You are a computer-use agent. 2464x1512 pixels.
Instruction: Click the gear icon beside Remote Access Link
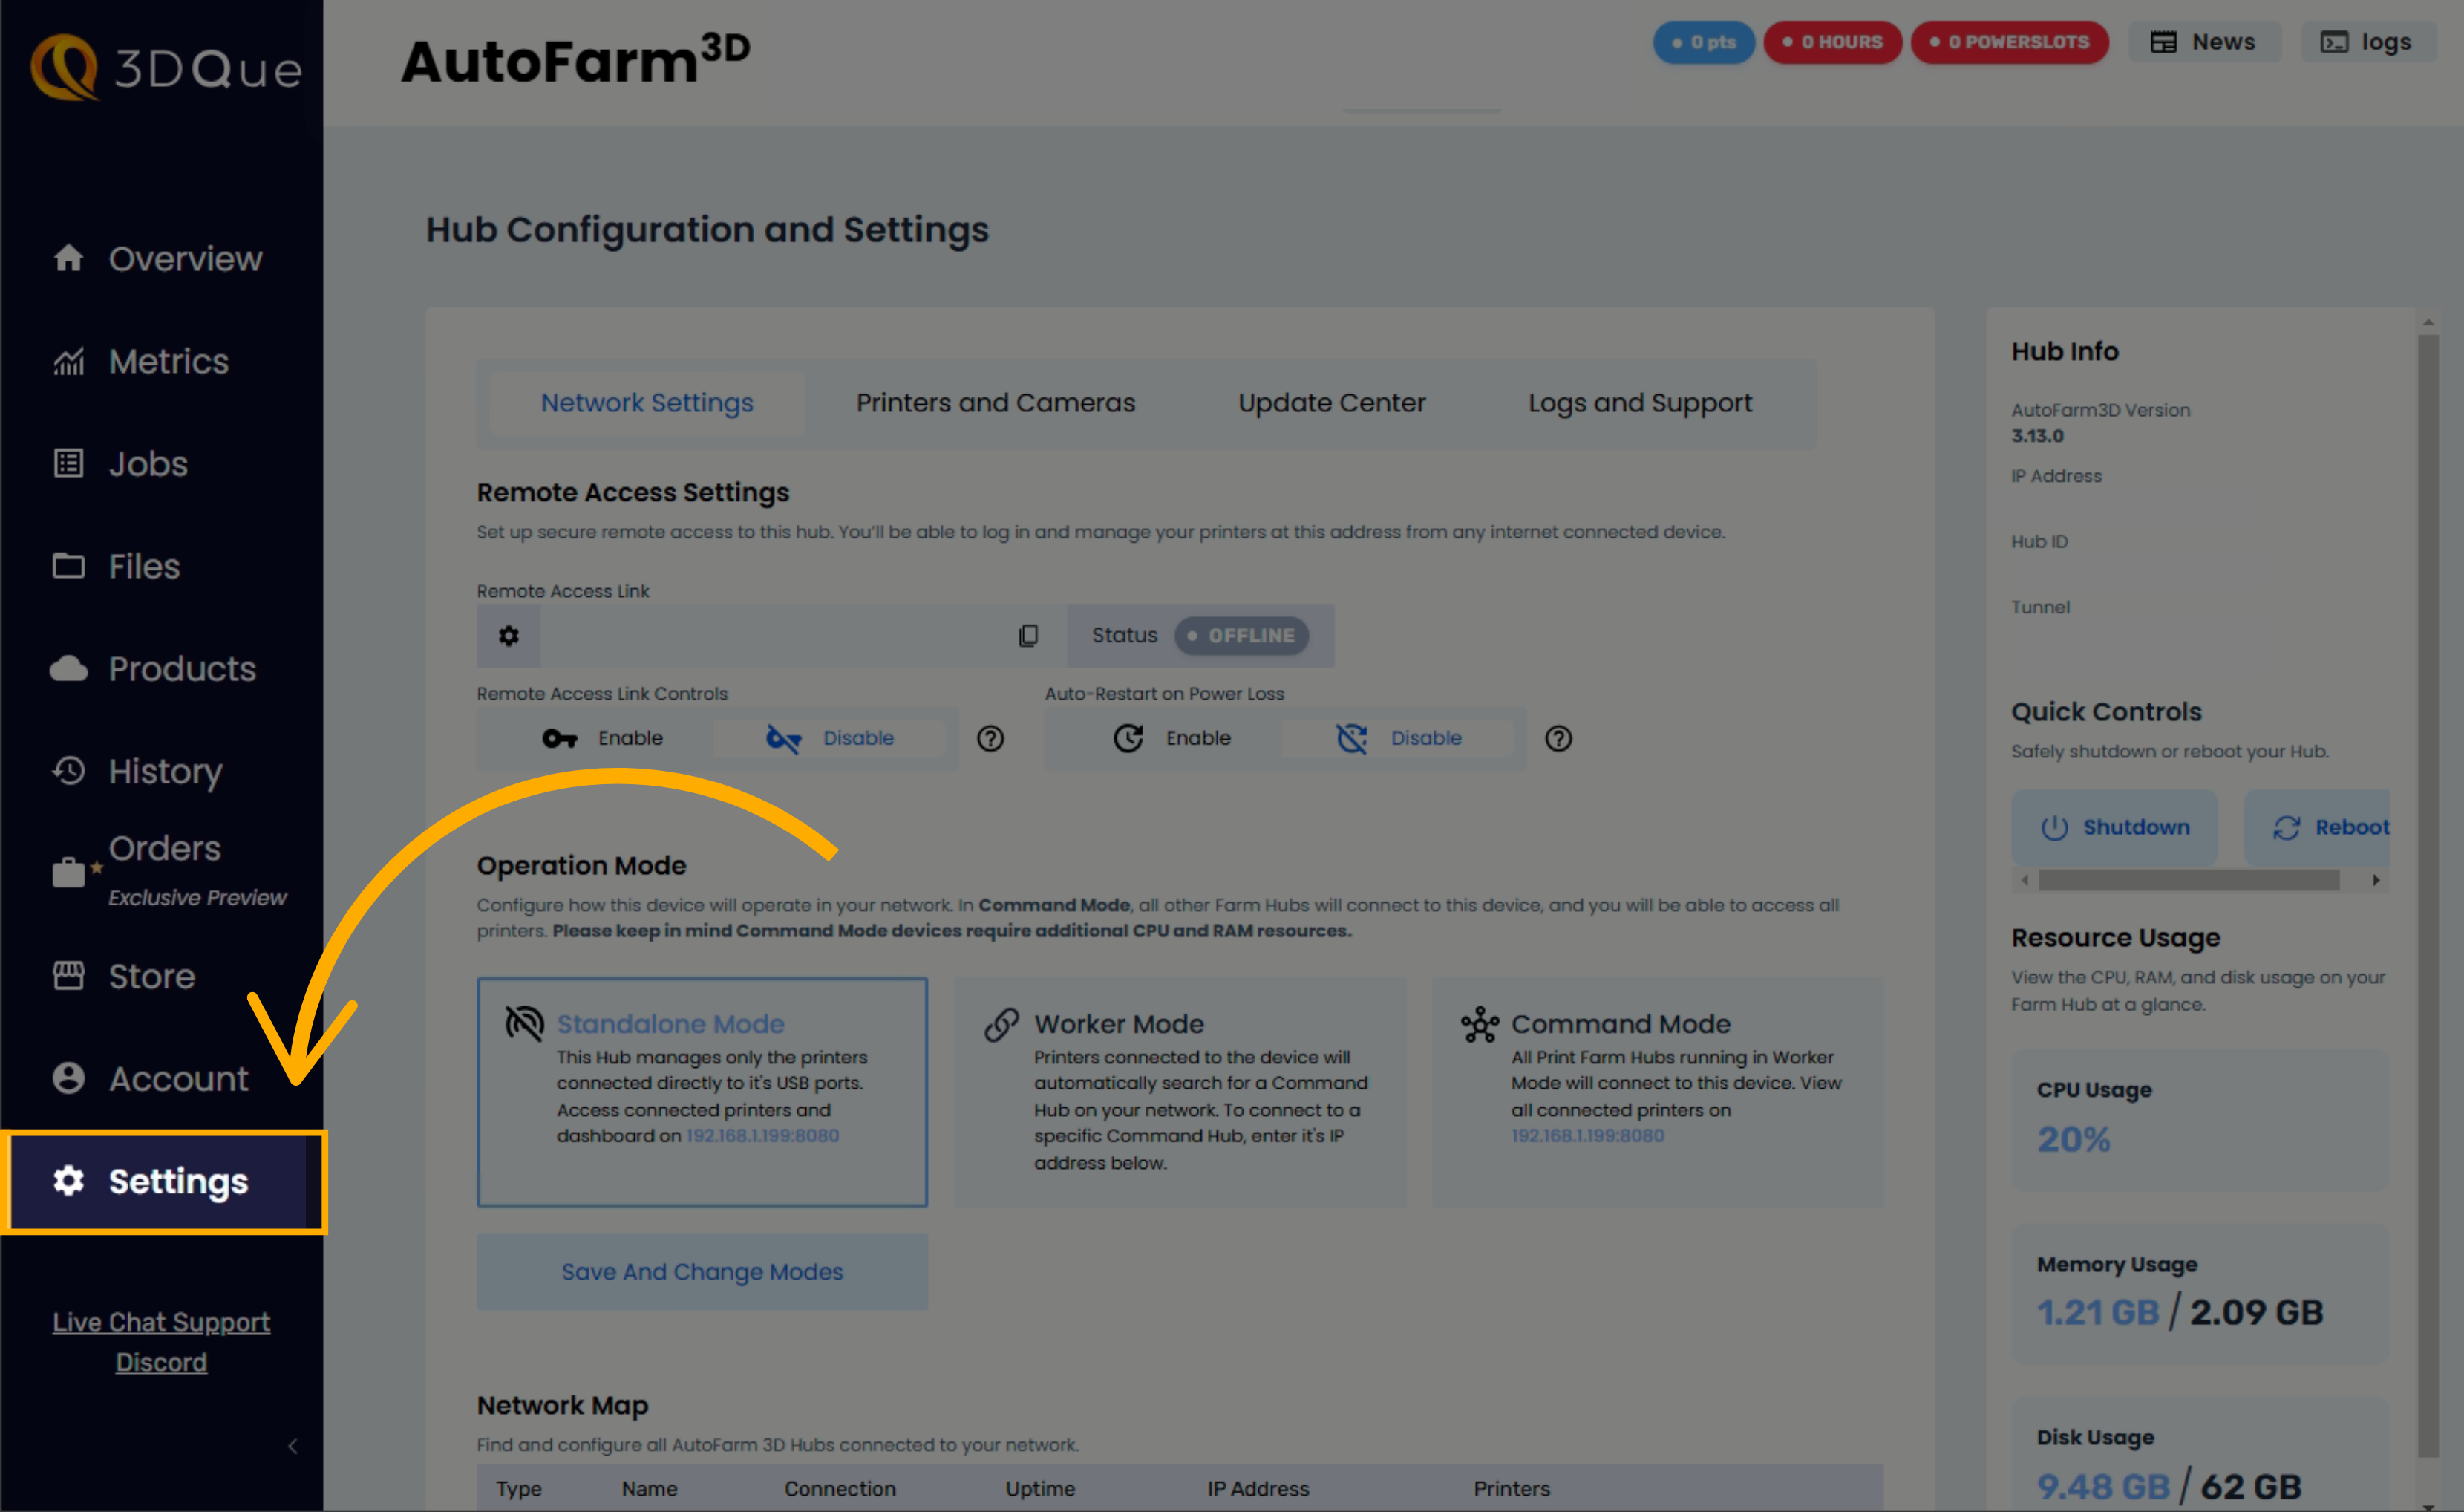pos(508,636)
